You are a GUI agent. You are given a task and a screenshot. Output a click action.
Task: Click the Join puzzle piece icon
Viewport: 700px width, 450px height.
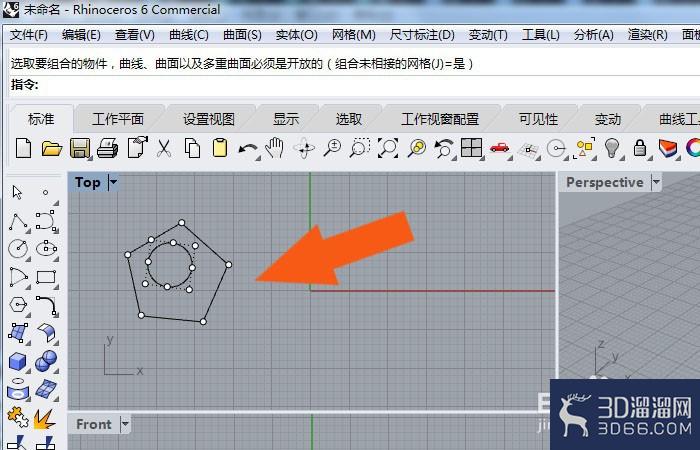pyautogui.click(x=18, y=418)
